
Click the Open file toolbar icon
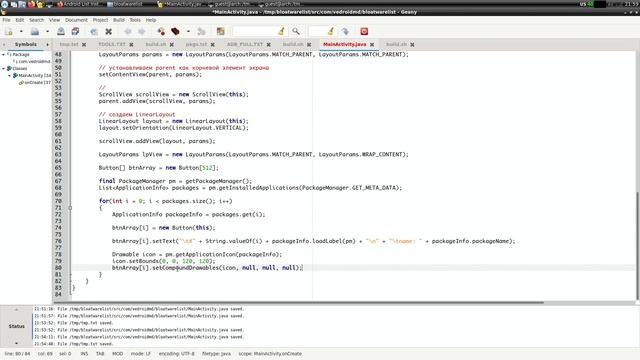pyautogui.click(x=35, y=31)
